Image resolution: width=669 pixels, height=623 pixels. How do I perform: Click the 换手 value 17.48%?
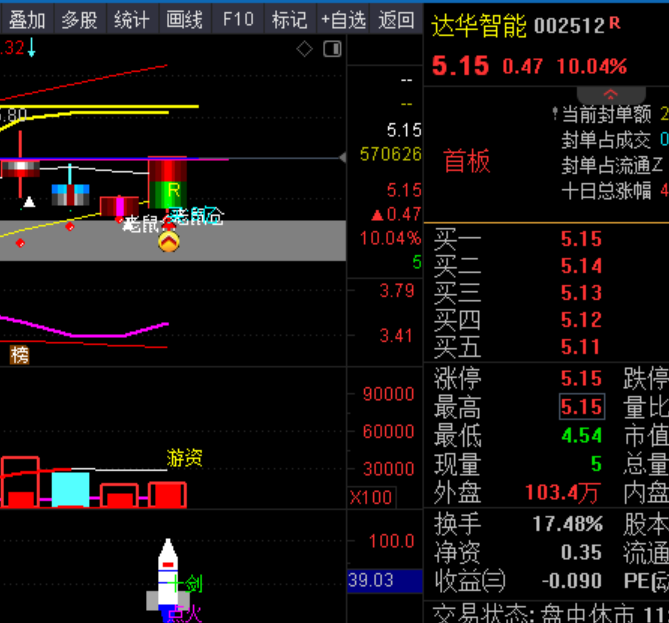(x=568, y=524)
